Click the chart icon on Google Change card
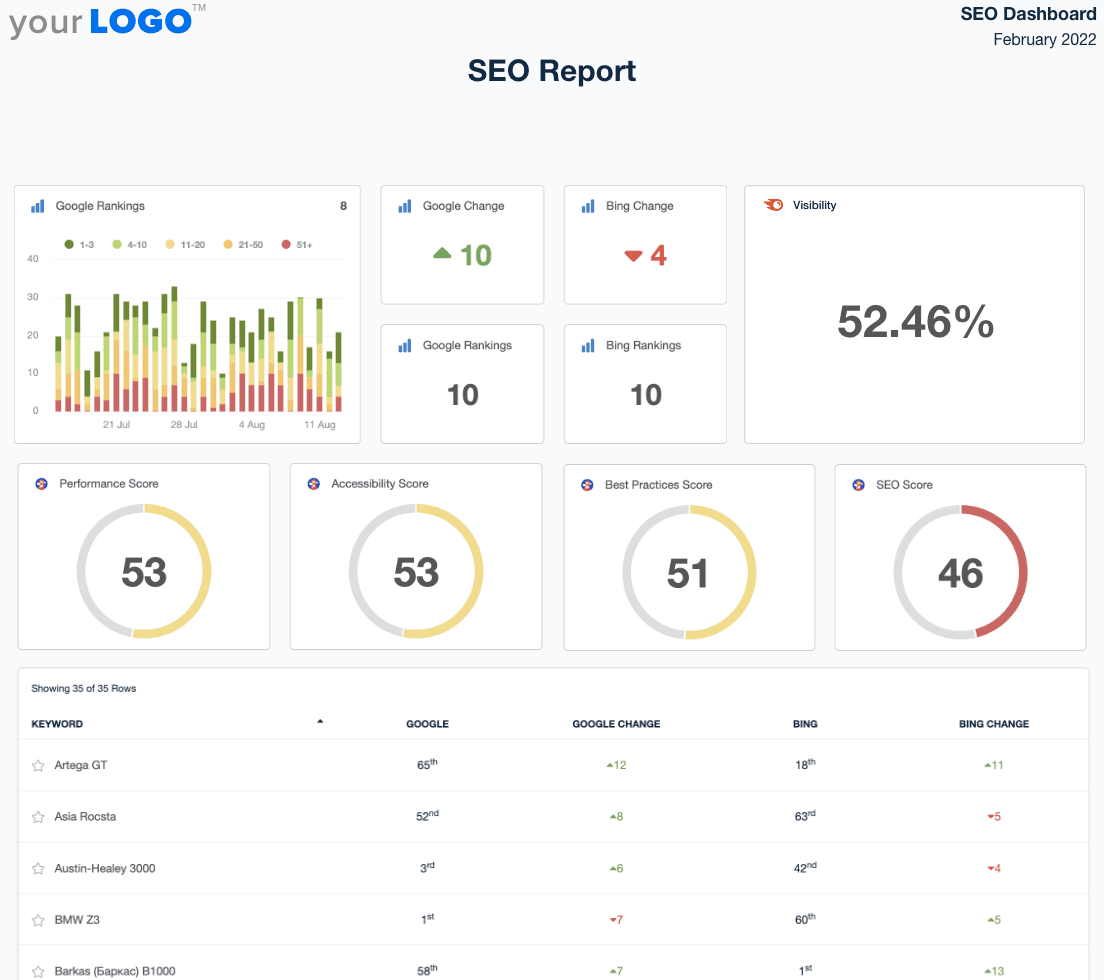The height and width of the screenshot is (980, 1104). [406, 206]
